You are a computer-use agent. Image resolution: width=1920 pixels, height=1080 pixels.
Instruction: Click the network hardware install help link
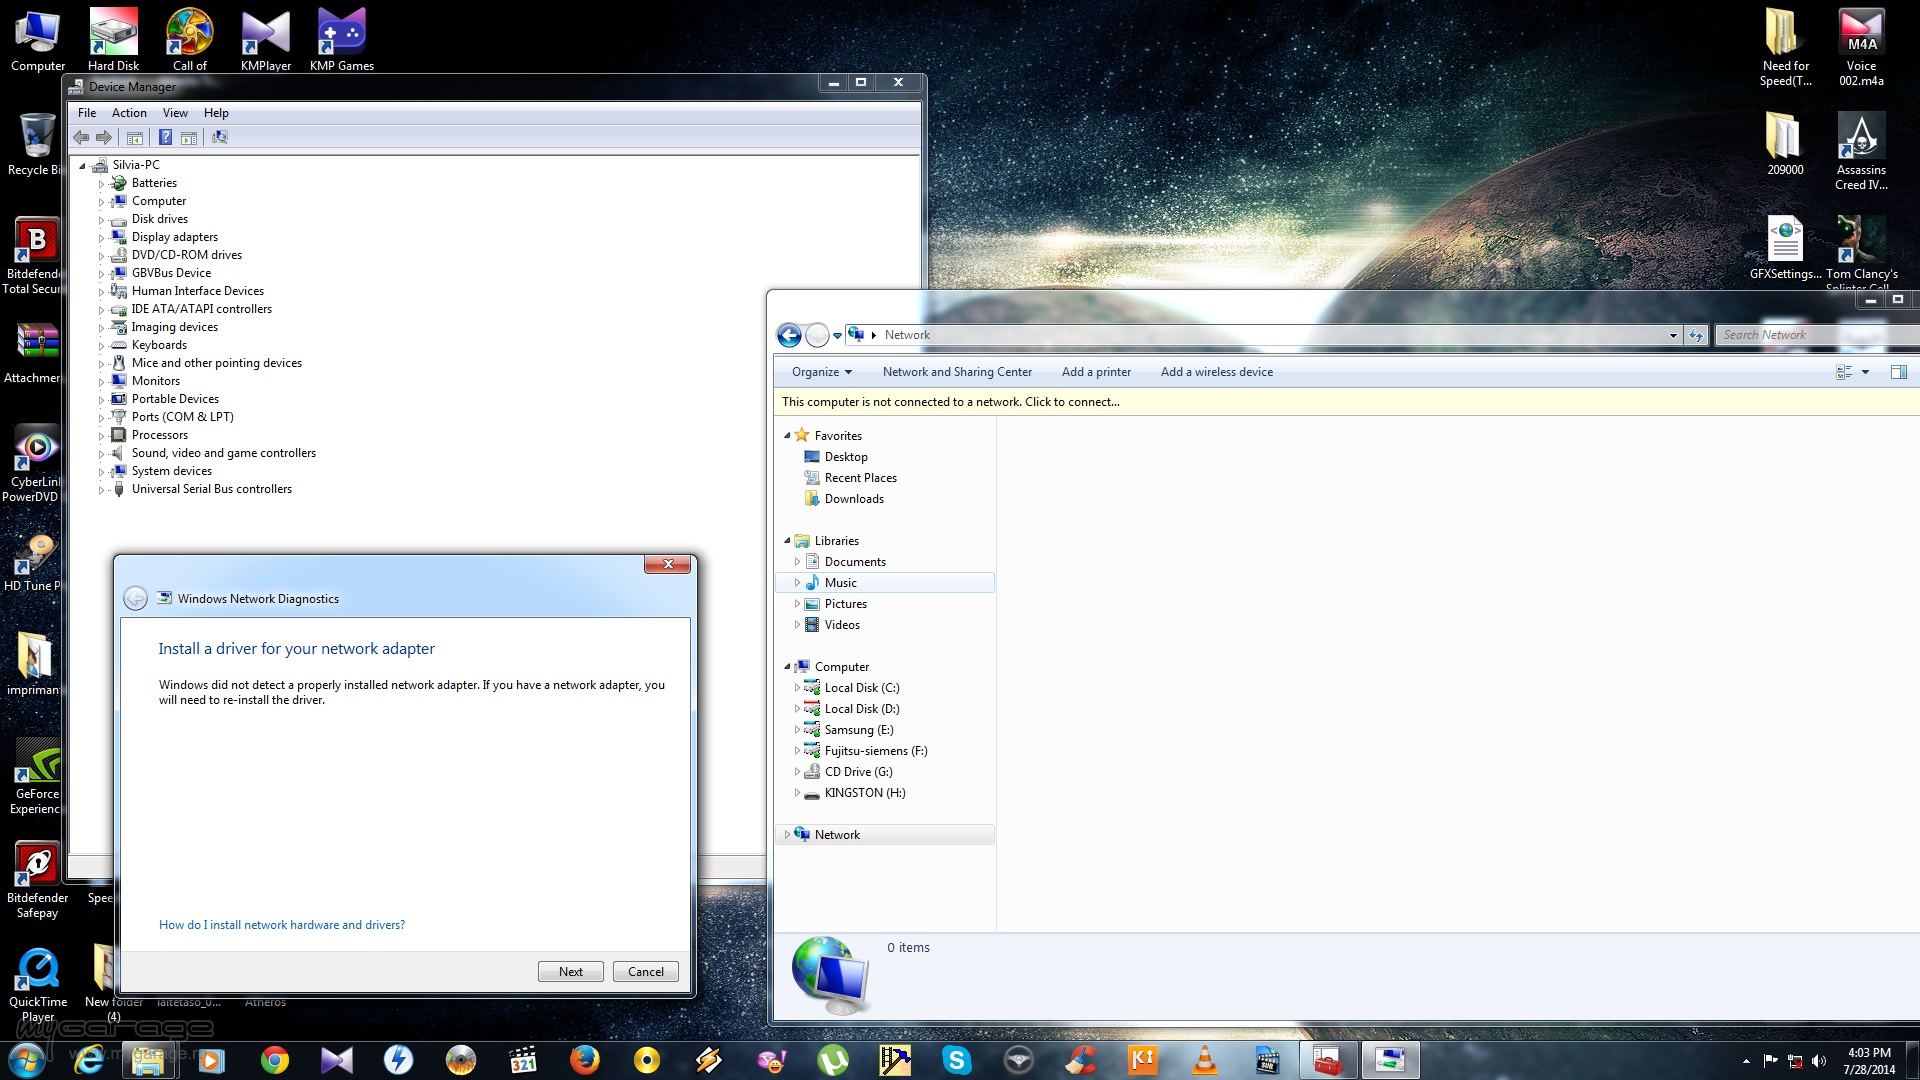coord(282,925)
